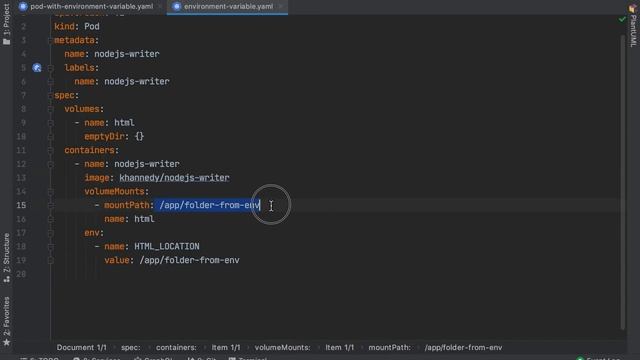Viewport: 640px width, 360px height.
Task: Collapse the metadata block fold marker
Action: click(50, 40)
